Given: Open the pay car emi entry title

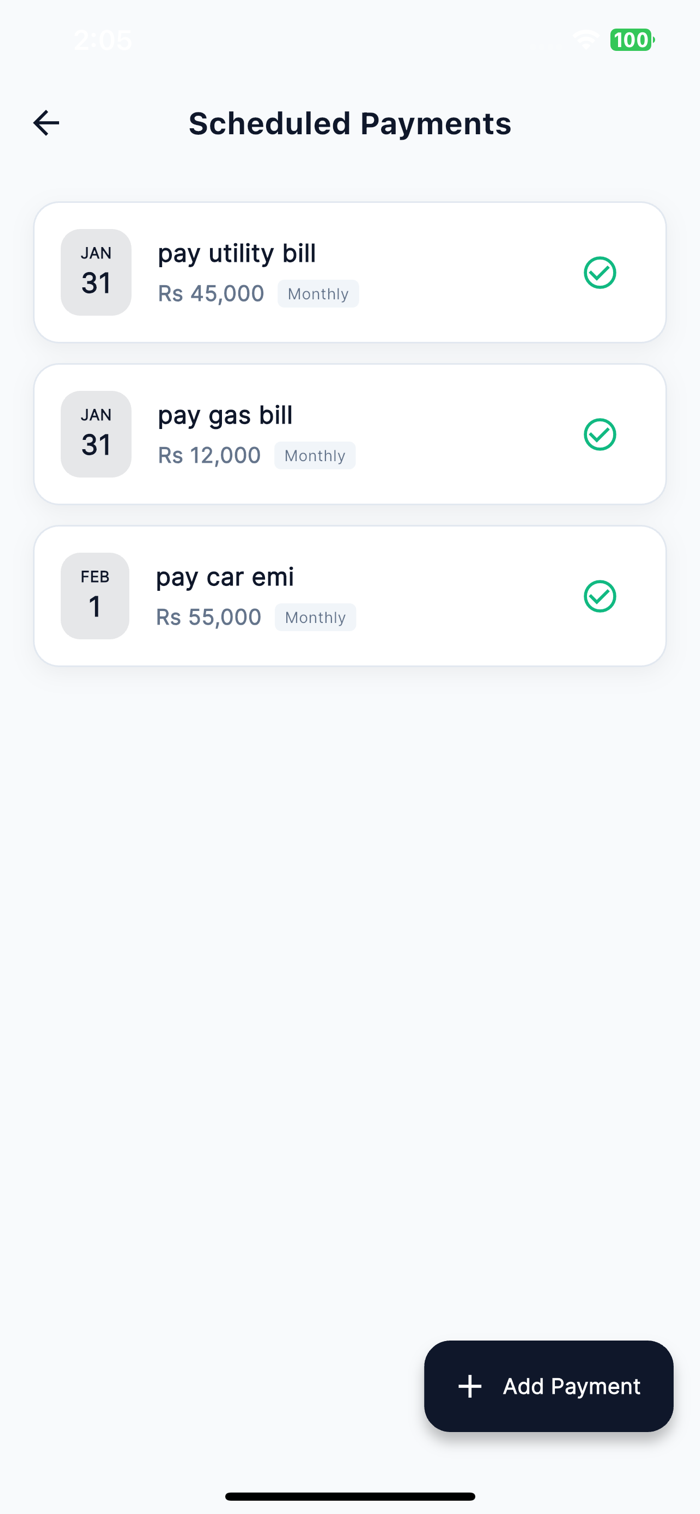Looking at the screenshot, I should click(x=225, y=577).
